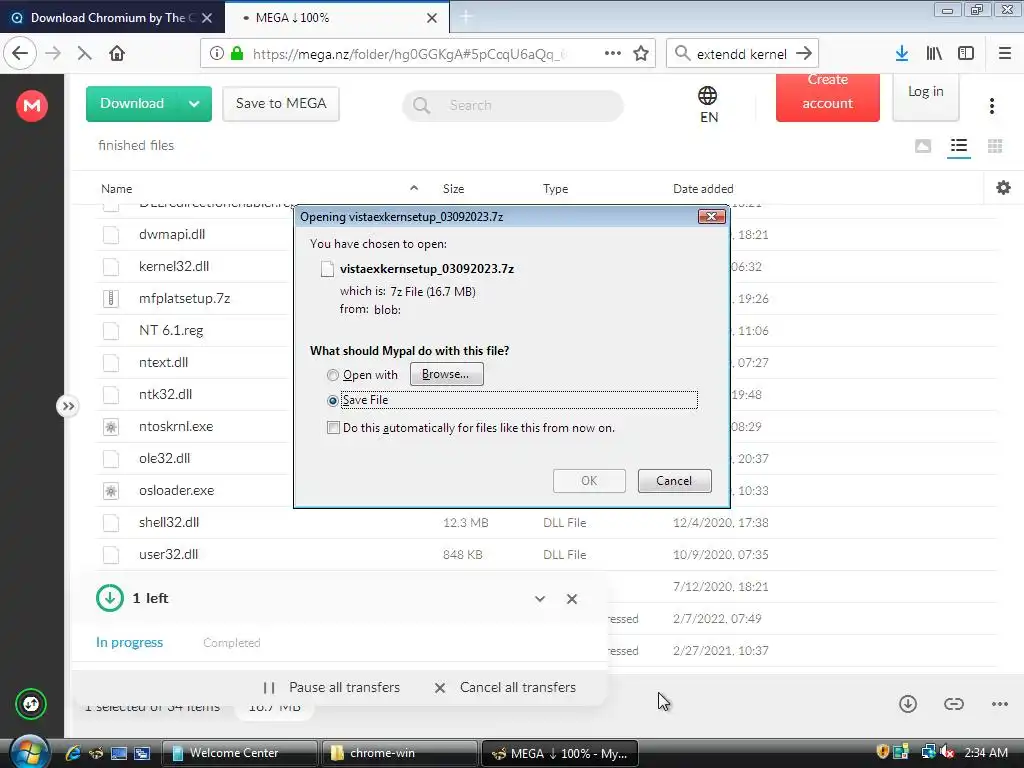Cancel all transfers

(505, 688)
